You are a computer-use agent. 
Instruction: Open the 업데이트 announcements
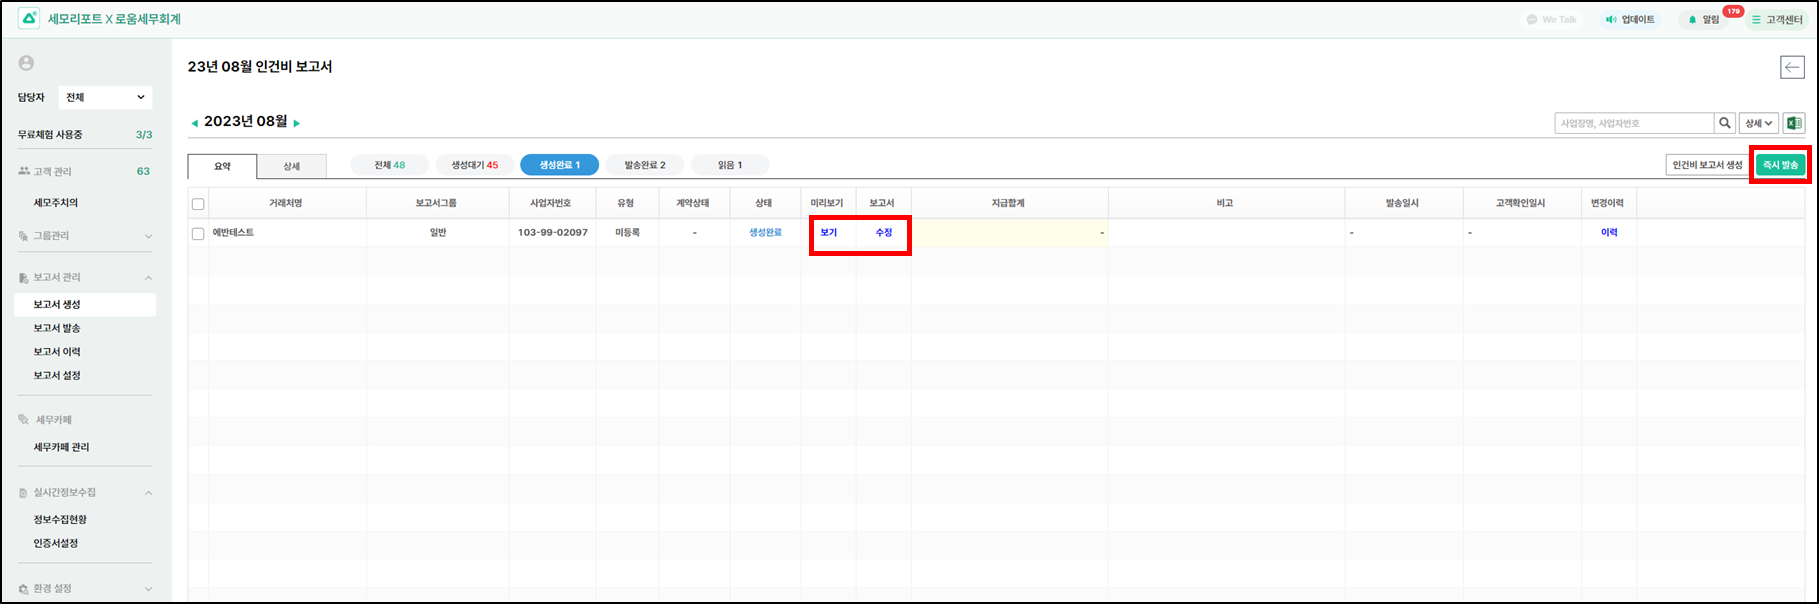[x=1629, y=19]
